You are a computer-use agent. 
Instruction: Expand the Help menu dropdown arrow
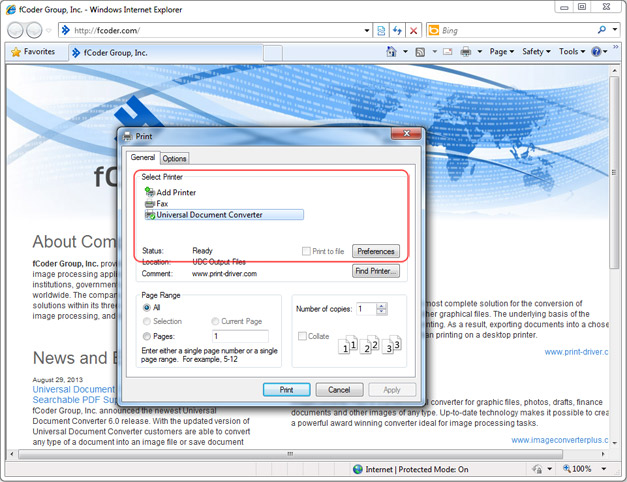click(x=605, y=52)
